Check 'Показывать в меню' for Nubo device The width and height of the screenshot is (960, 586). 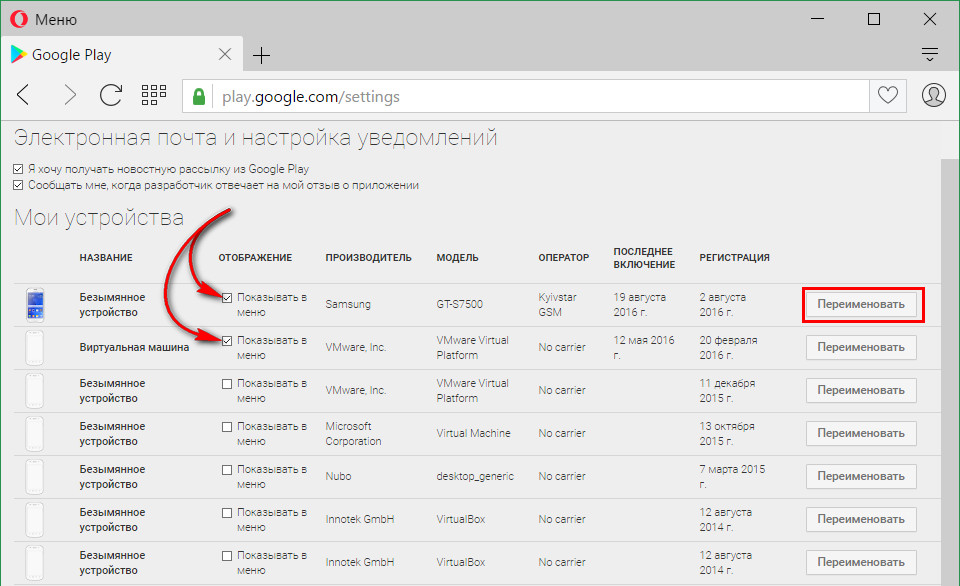[227, 470]
